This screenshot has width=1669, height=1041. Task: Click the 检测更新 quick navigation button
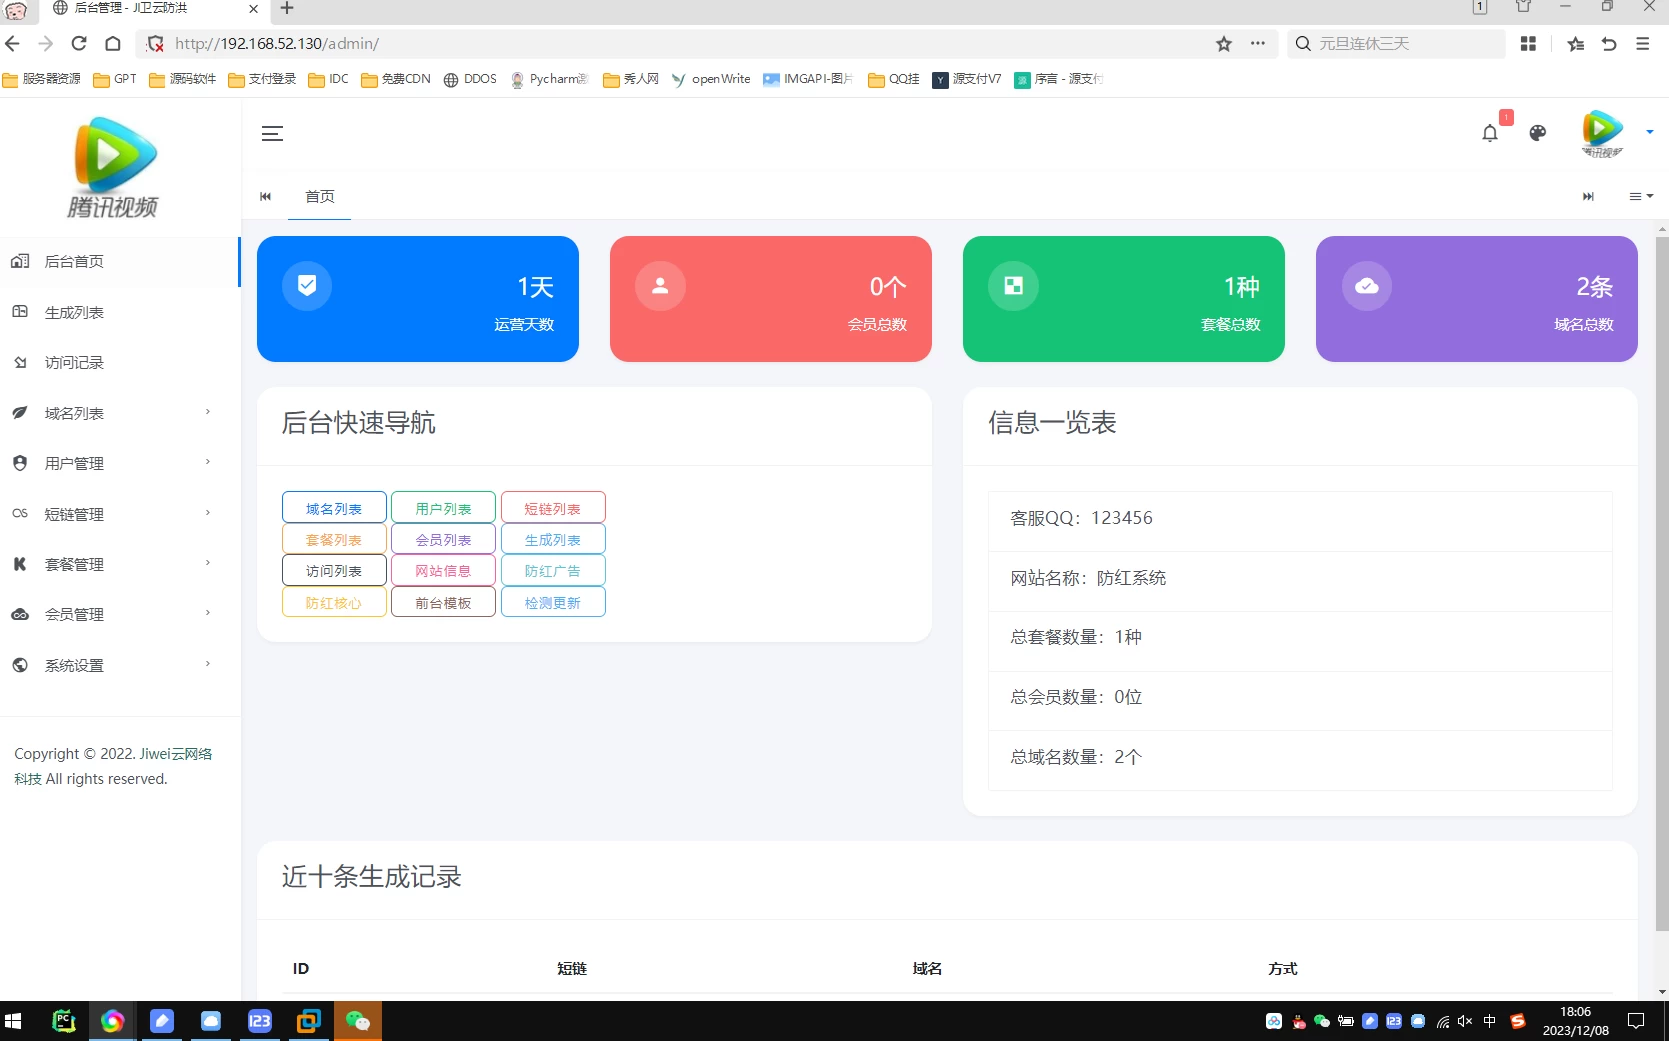coord(553,602)
